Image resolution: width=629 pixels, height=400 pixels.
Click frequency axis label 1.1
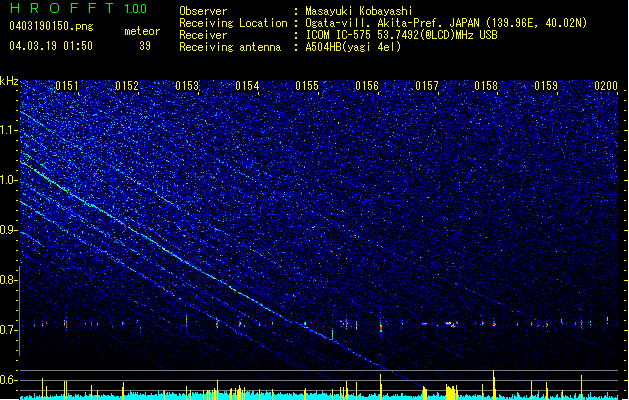[8, 130]
